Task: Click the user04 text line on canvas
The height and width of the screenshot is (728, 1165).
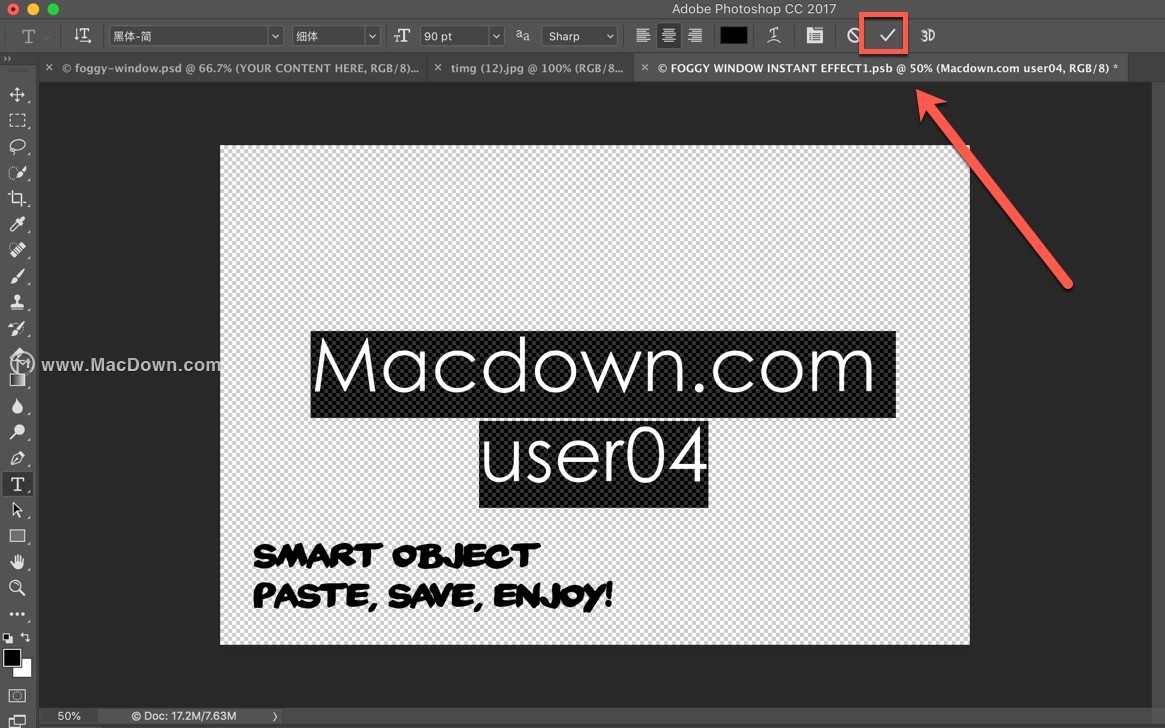Action: pos(594,464)
